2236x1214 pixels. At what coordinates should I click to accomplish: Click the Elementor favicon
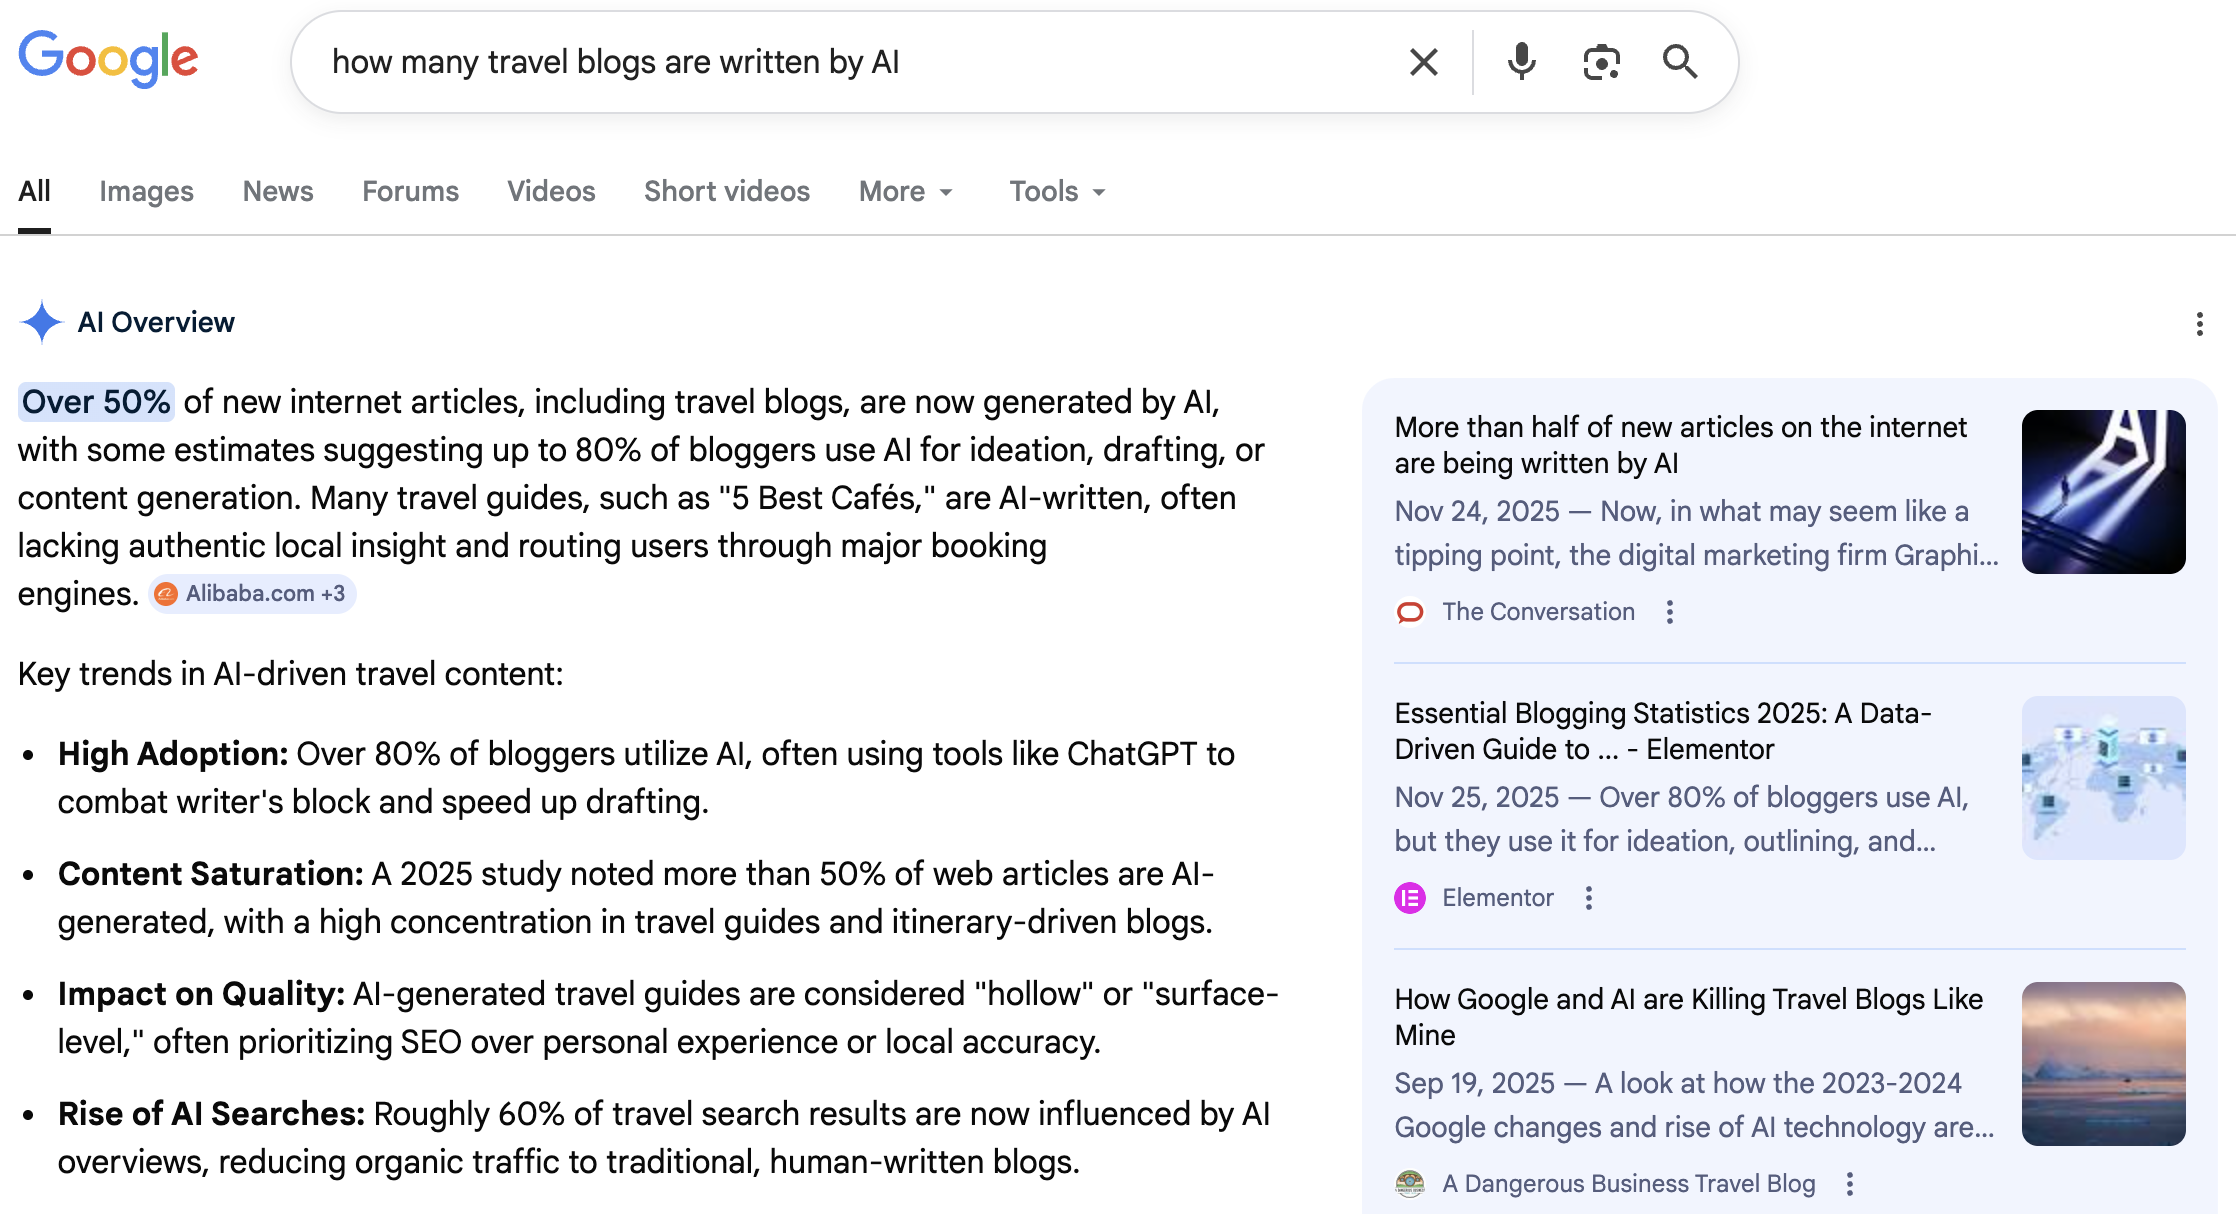click(1409, 897)
